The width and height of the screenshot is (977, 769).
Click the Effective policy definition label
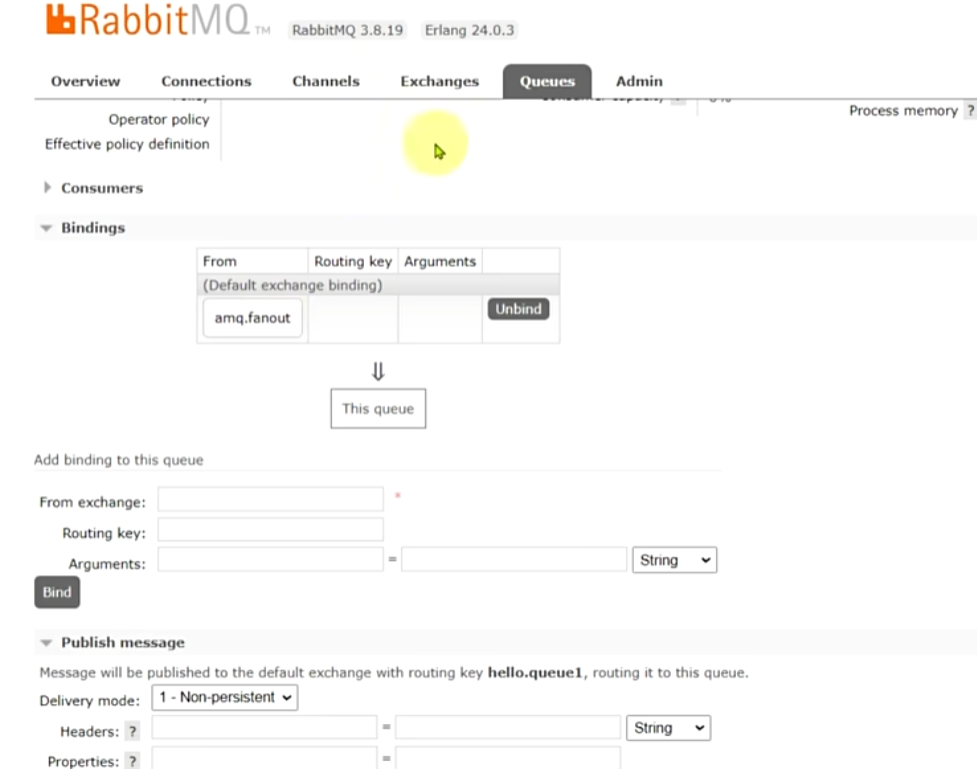click(x=127, y=144)
